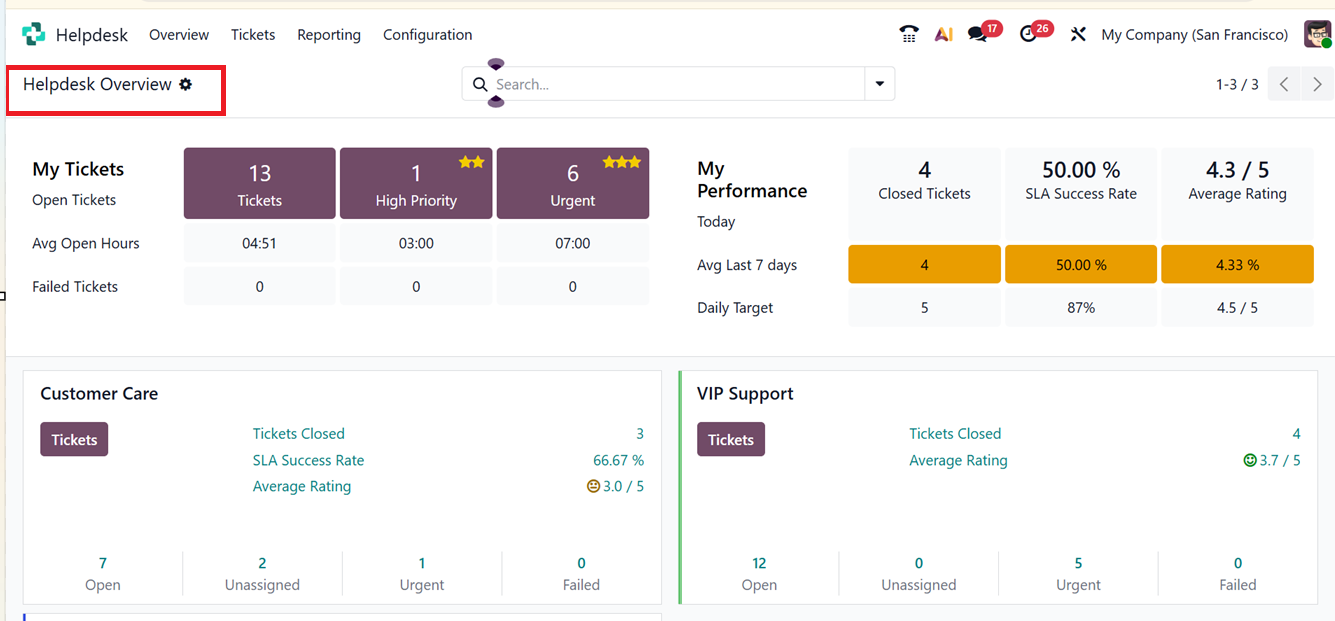
Task: Click the gear icon beside Helpdesk Overview
Action: pos(186,85)
